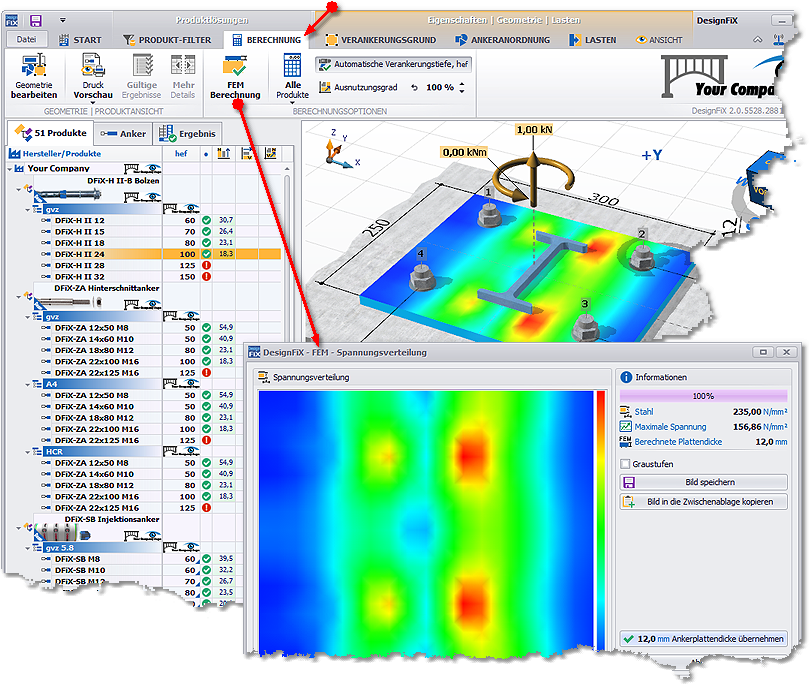Click Bild in die Zwischenablage kopieren

[x=704, y=502]
